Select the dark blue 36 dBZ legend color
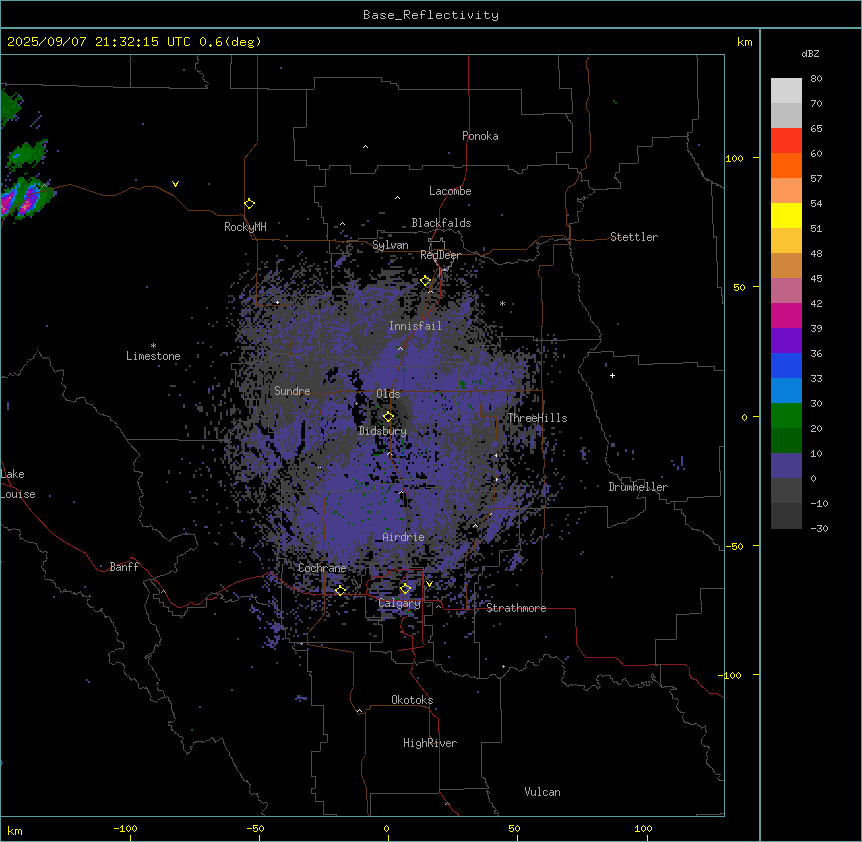 [x=786, y=365]
